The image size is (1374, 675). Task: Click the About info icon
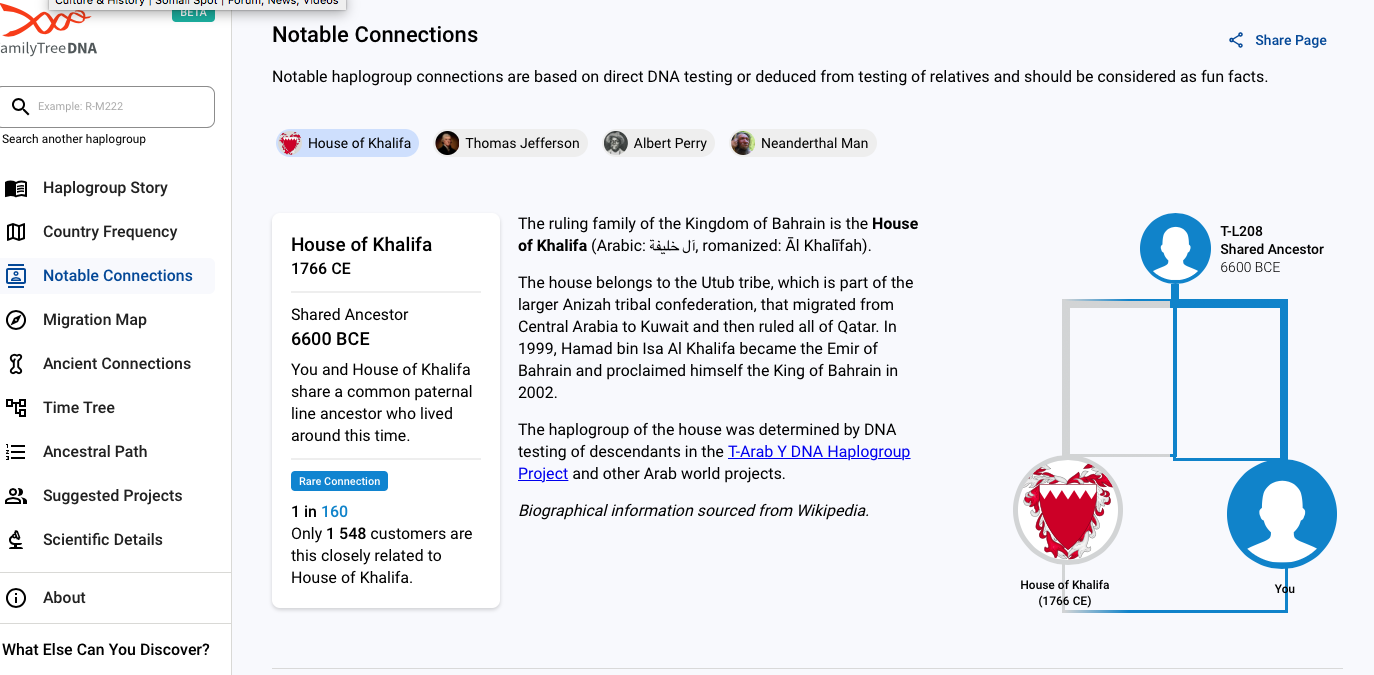[16, 598]
